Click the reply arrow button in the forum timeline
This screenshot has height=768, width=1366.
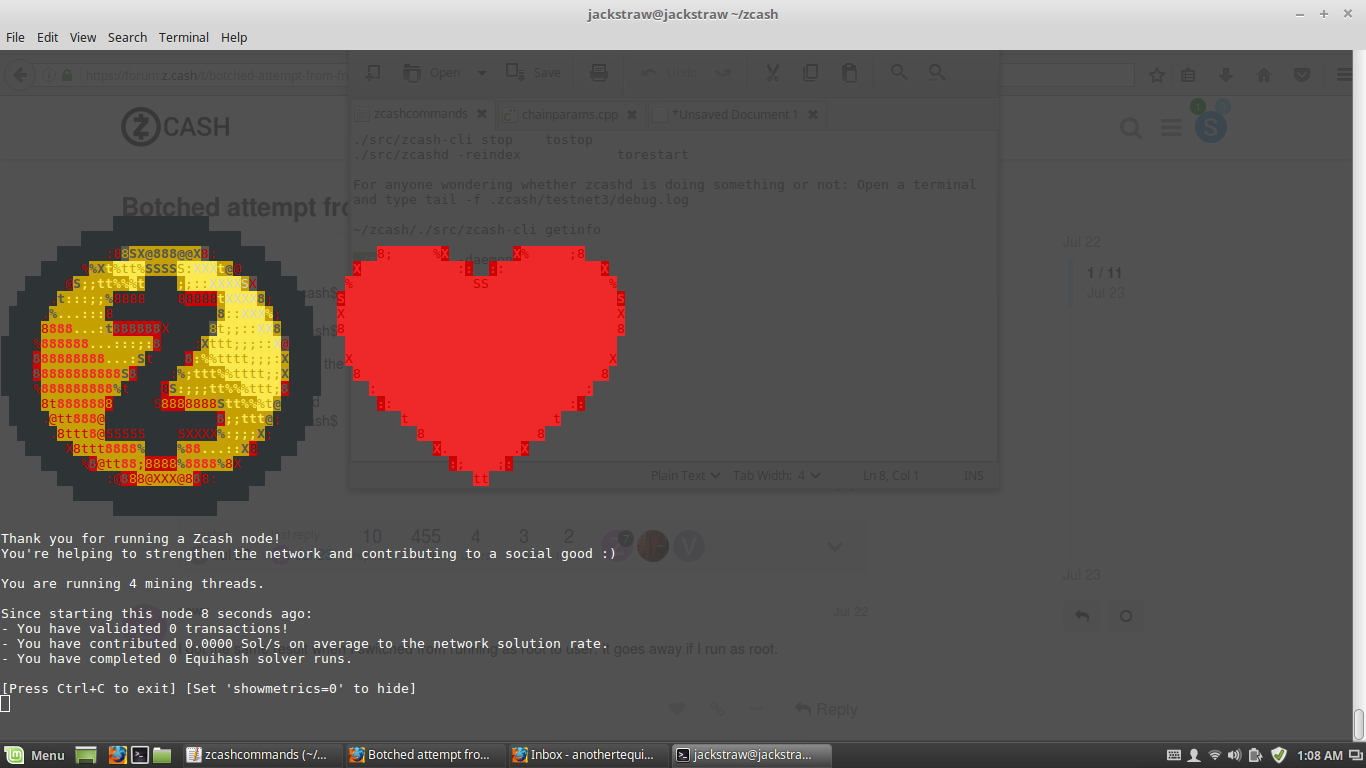coord(1082,616)
